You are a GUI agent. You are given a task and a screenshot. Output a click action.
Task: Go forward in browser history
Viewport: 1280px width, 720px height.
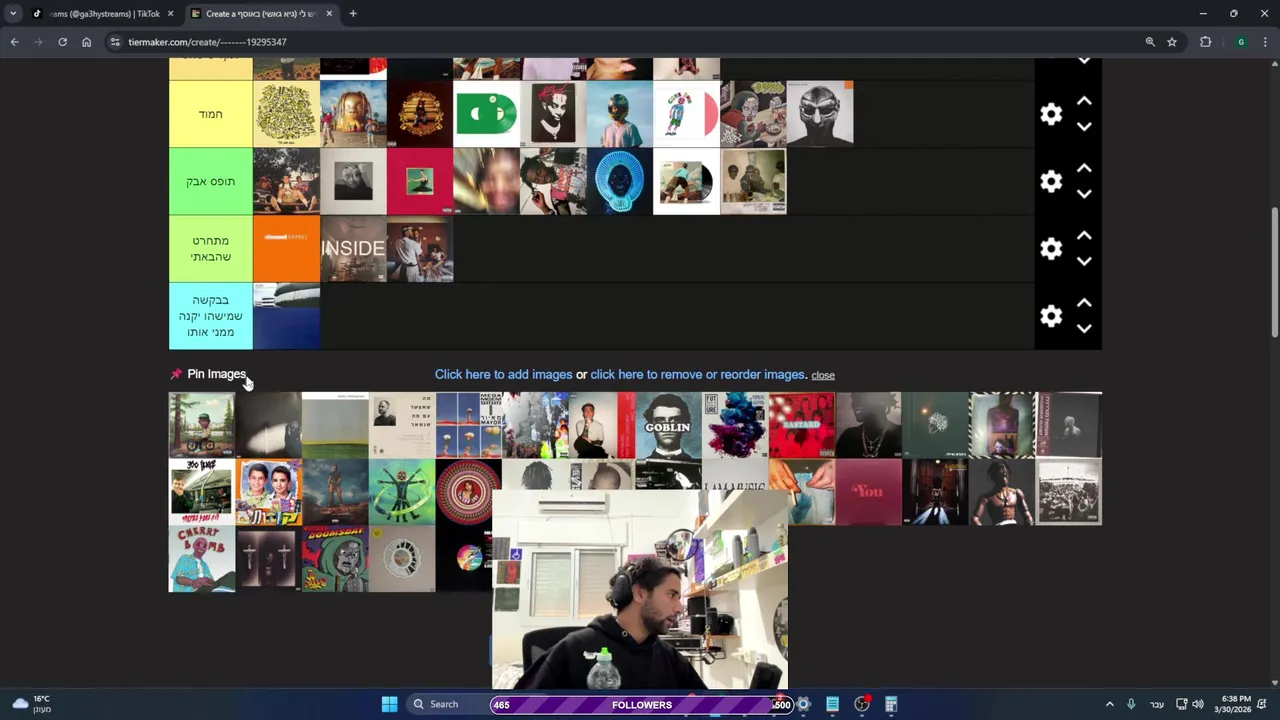[x=38, y=42]
